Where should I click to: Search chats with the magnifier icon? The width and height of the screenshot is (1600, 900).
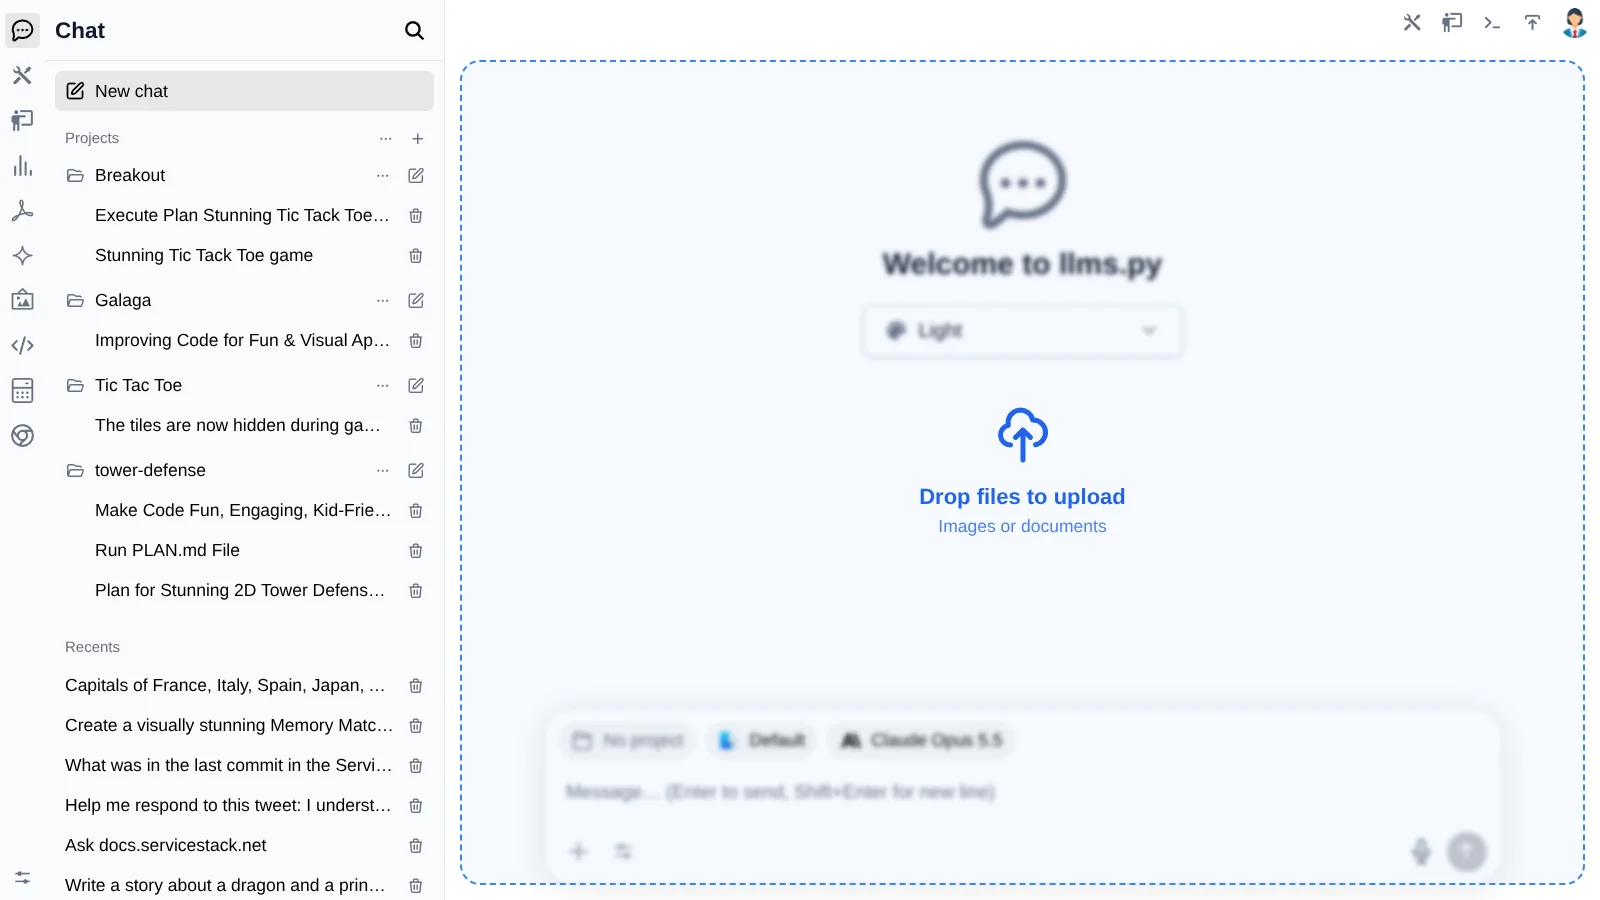pos(414,30)
